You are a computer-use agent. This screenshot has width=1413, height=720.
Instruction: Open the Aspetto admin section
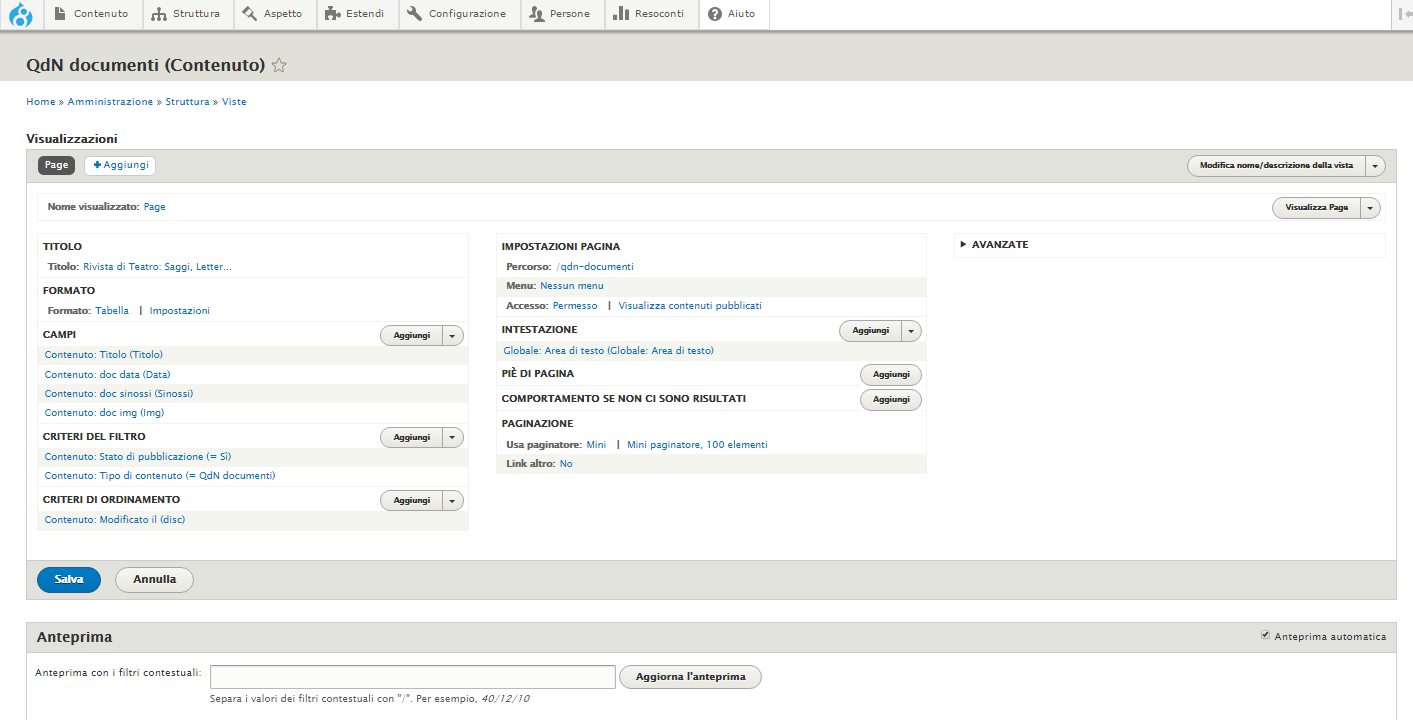coord(273,14)
